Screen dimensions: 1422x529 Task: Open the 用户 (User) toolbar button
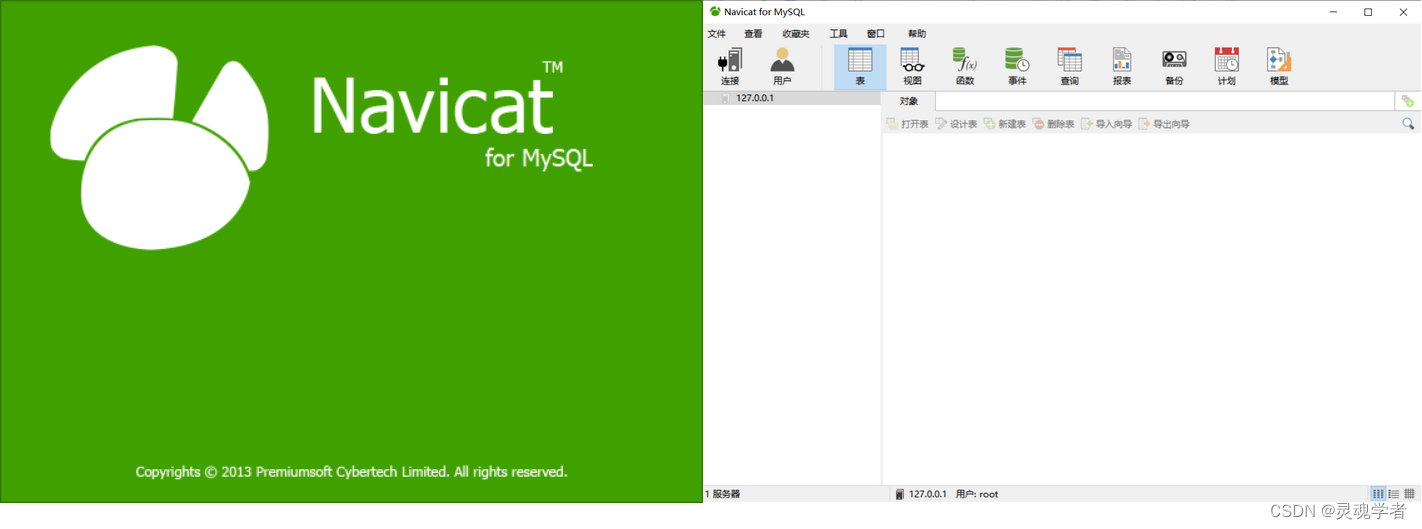[x=782, y=67]
